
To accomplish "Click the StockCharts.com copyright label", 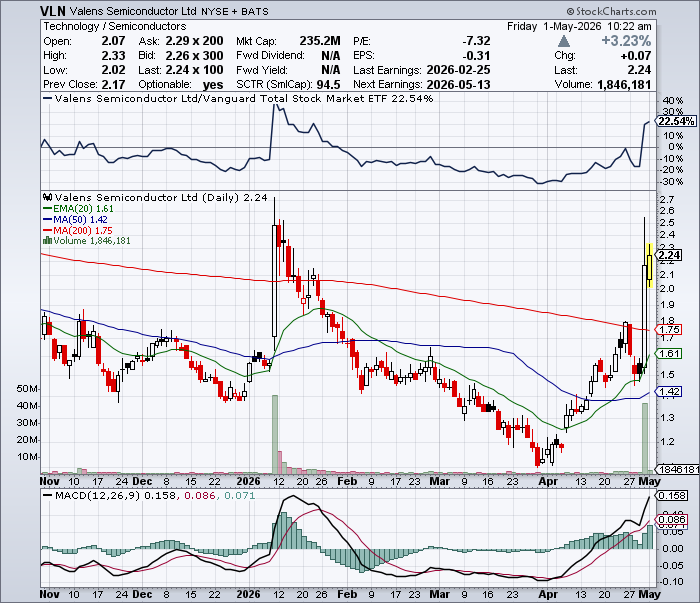I will [x=612, y=11].
